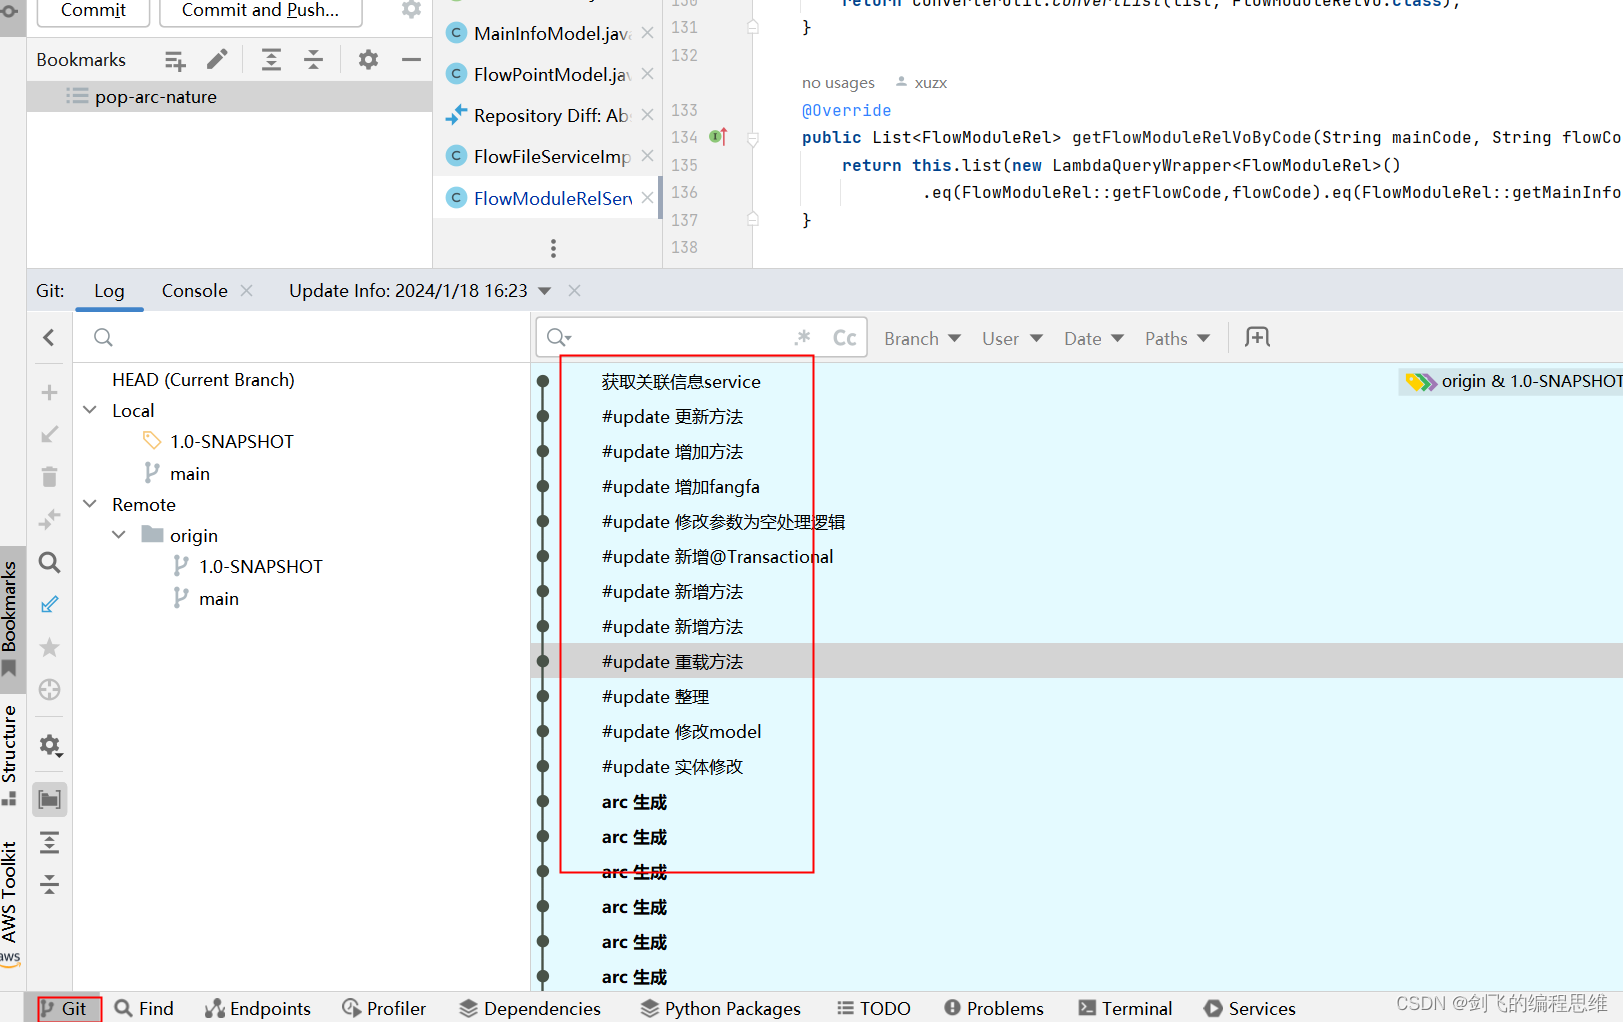
Task: Switch to the Console tab
Action: point(193,290)
